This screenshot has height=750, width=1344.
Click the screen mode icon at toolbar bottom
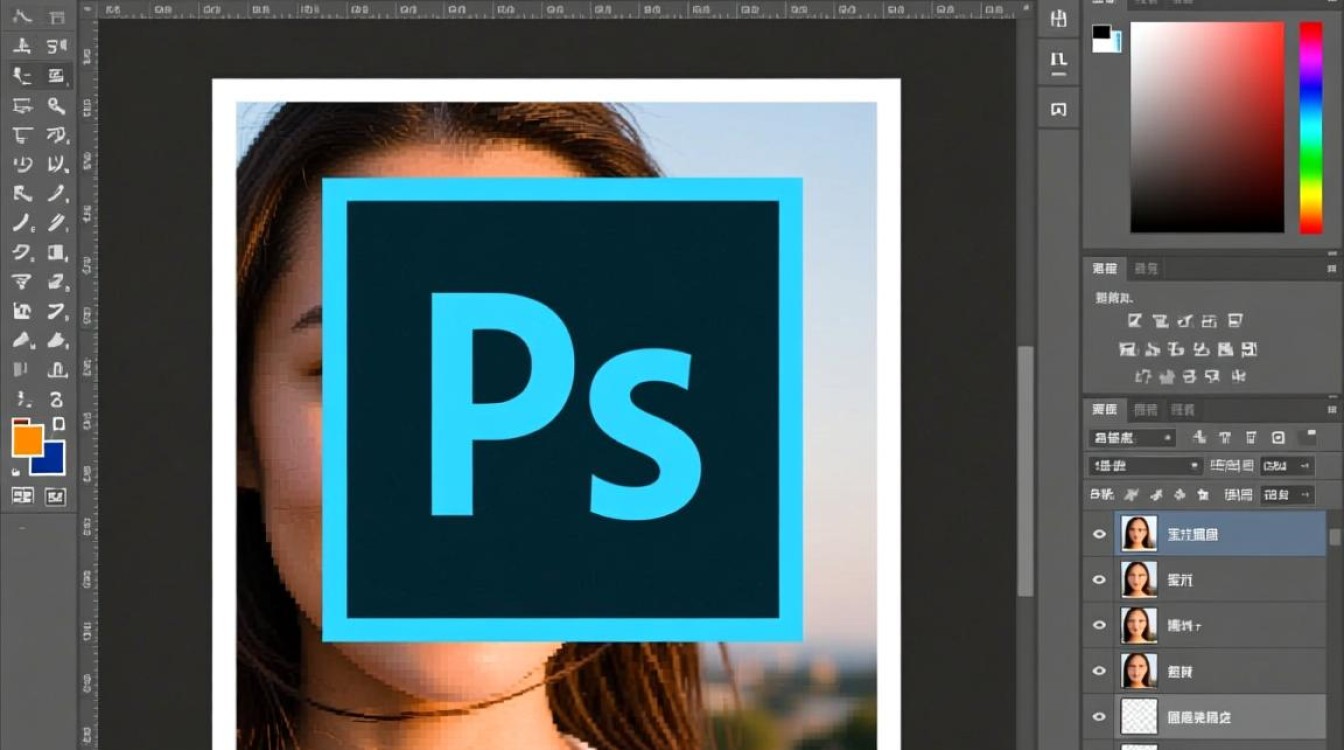pos(55,495)
